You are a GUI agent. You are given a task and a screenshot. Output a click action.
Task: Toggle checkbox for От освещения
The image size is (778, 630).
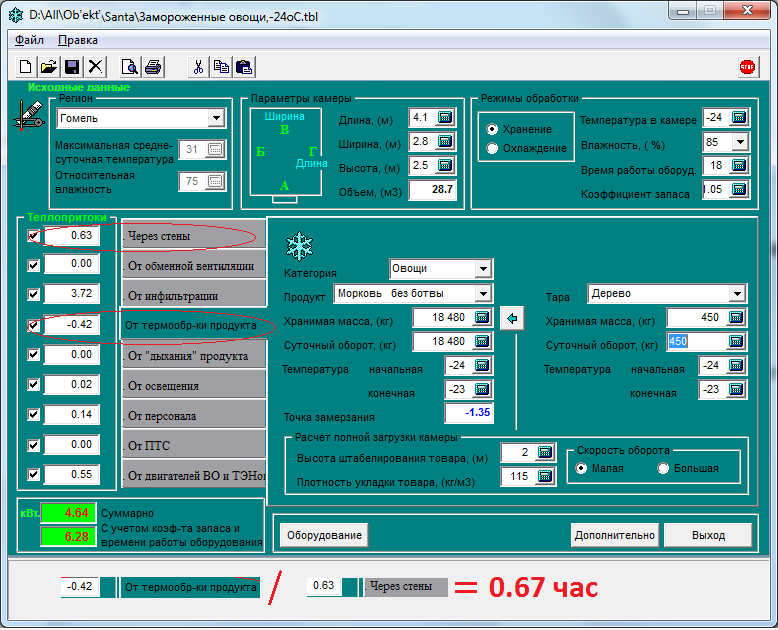[33, 384]
